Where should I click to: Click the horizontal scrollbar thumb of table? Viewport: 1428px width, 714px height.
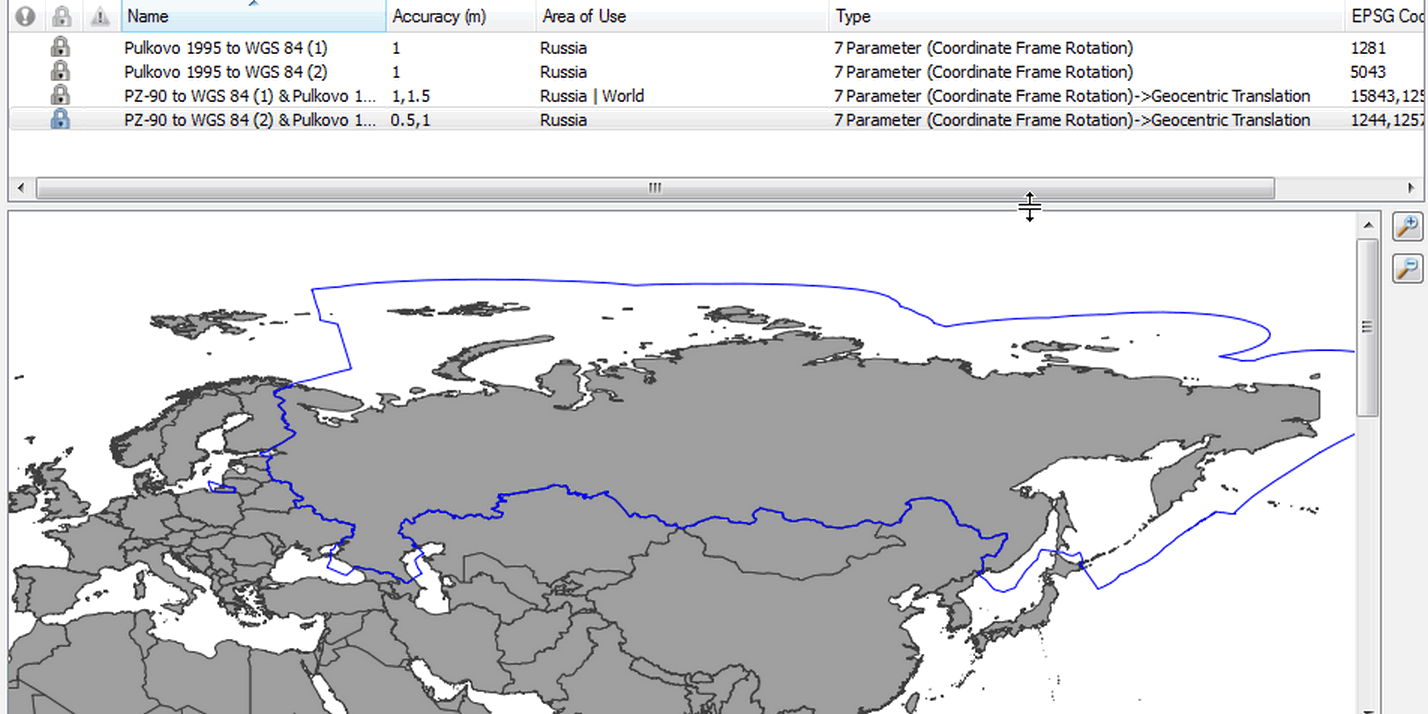[655, 188]
